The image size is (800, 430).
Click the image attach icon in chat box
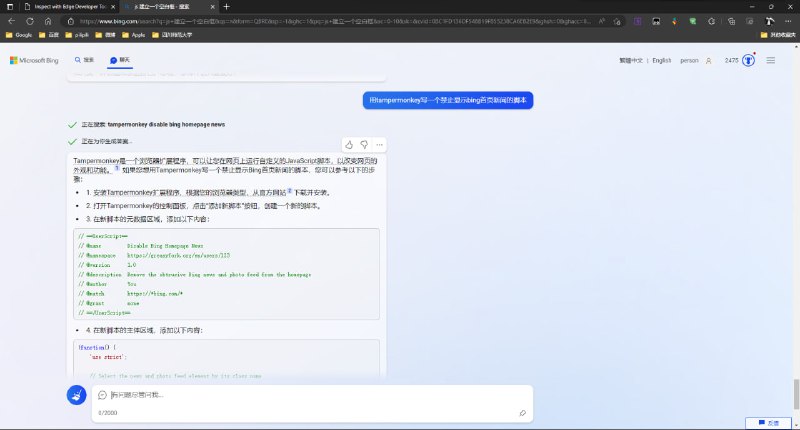coord(522,413)
